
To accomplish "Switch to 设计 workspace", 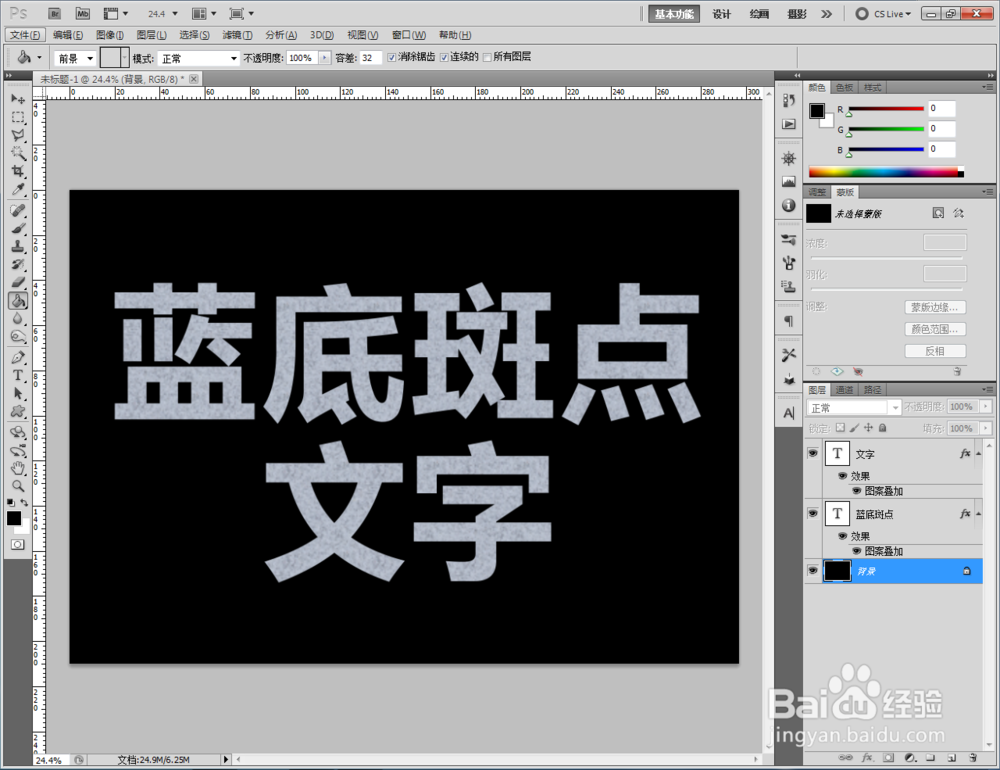I will coord(721,14).
